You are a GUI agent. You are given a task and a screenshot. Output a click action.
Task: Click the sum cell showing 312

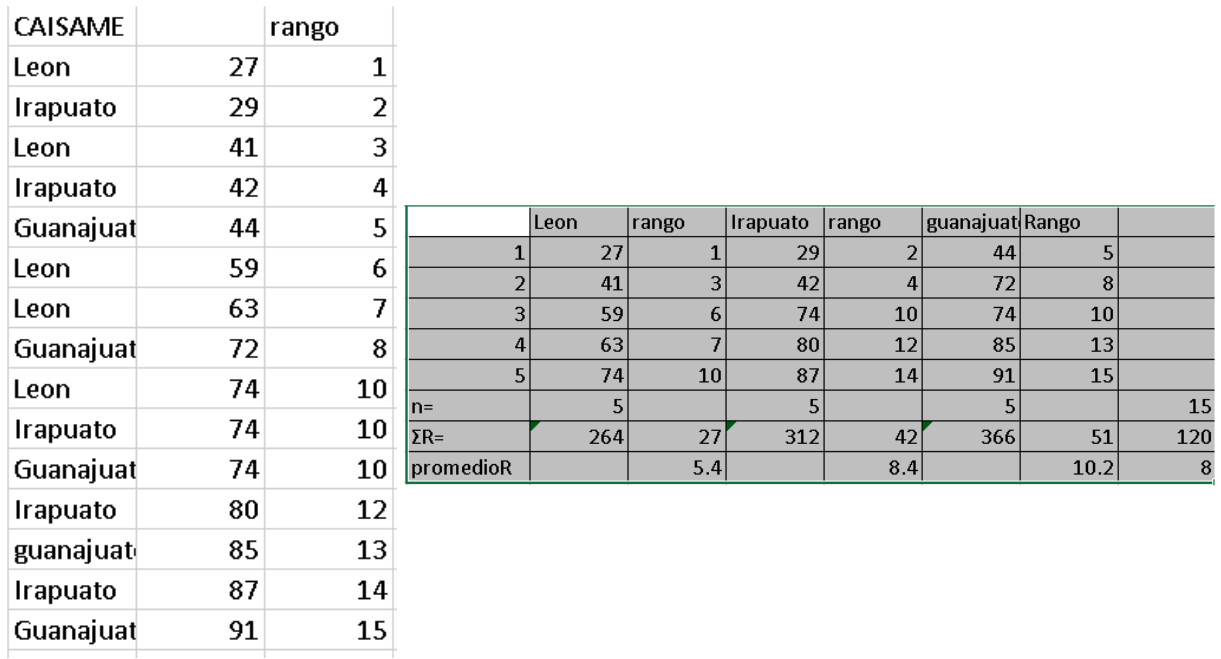(x=774, y=436)
